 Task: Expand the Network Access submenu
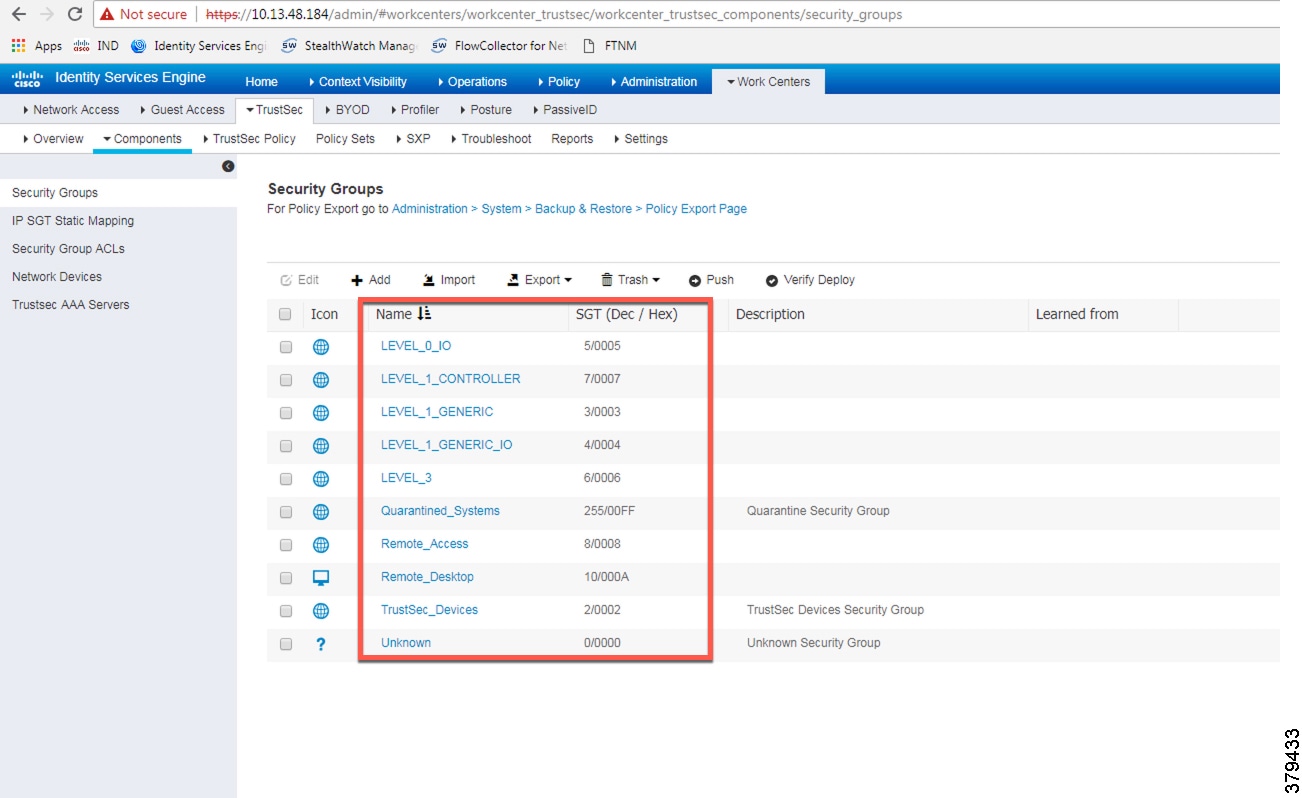pyautogui.click(x=70, y=110)
